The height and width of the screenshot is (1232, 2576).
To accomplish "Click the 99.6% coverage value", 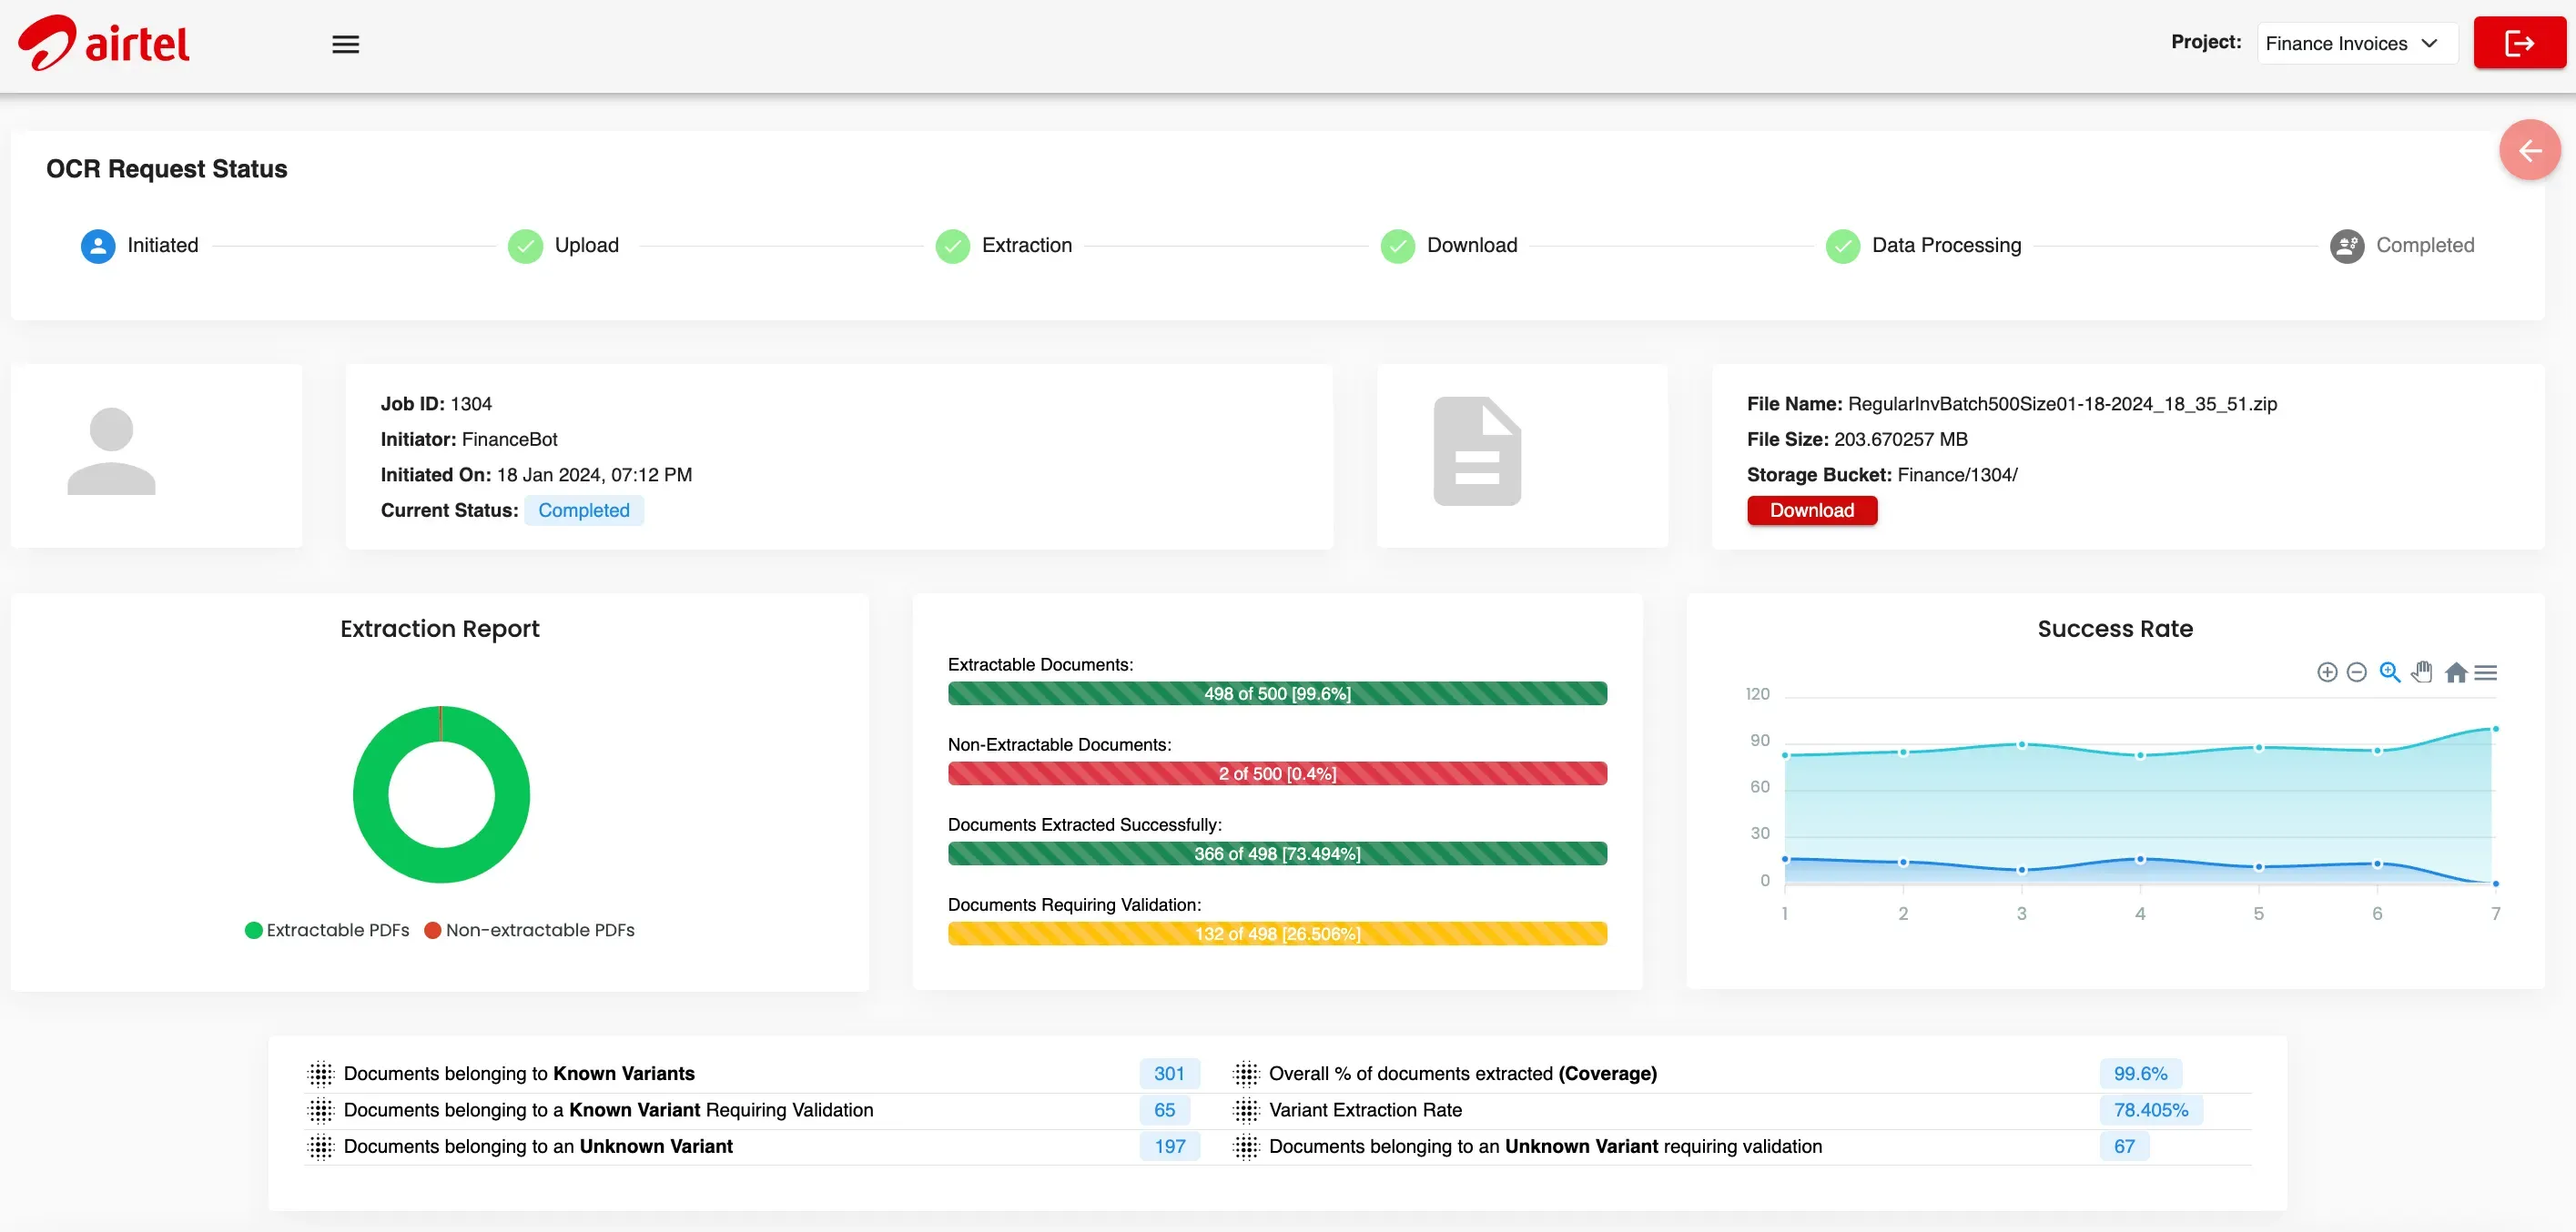I will click(x=2139, y=1072).
